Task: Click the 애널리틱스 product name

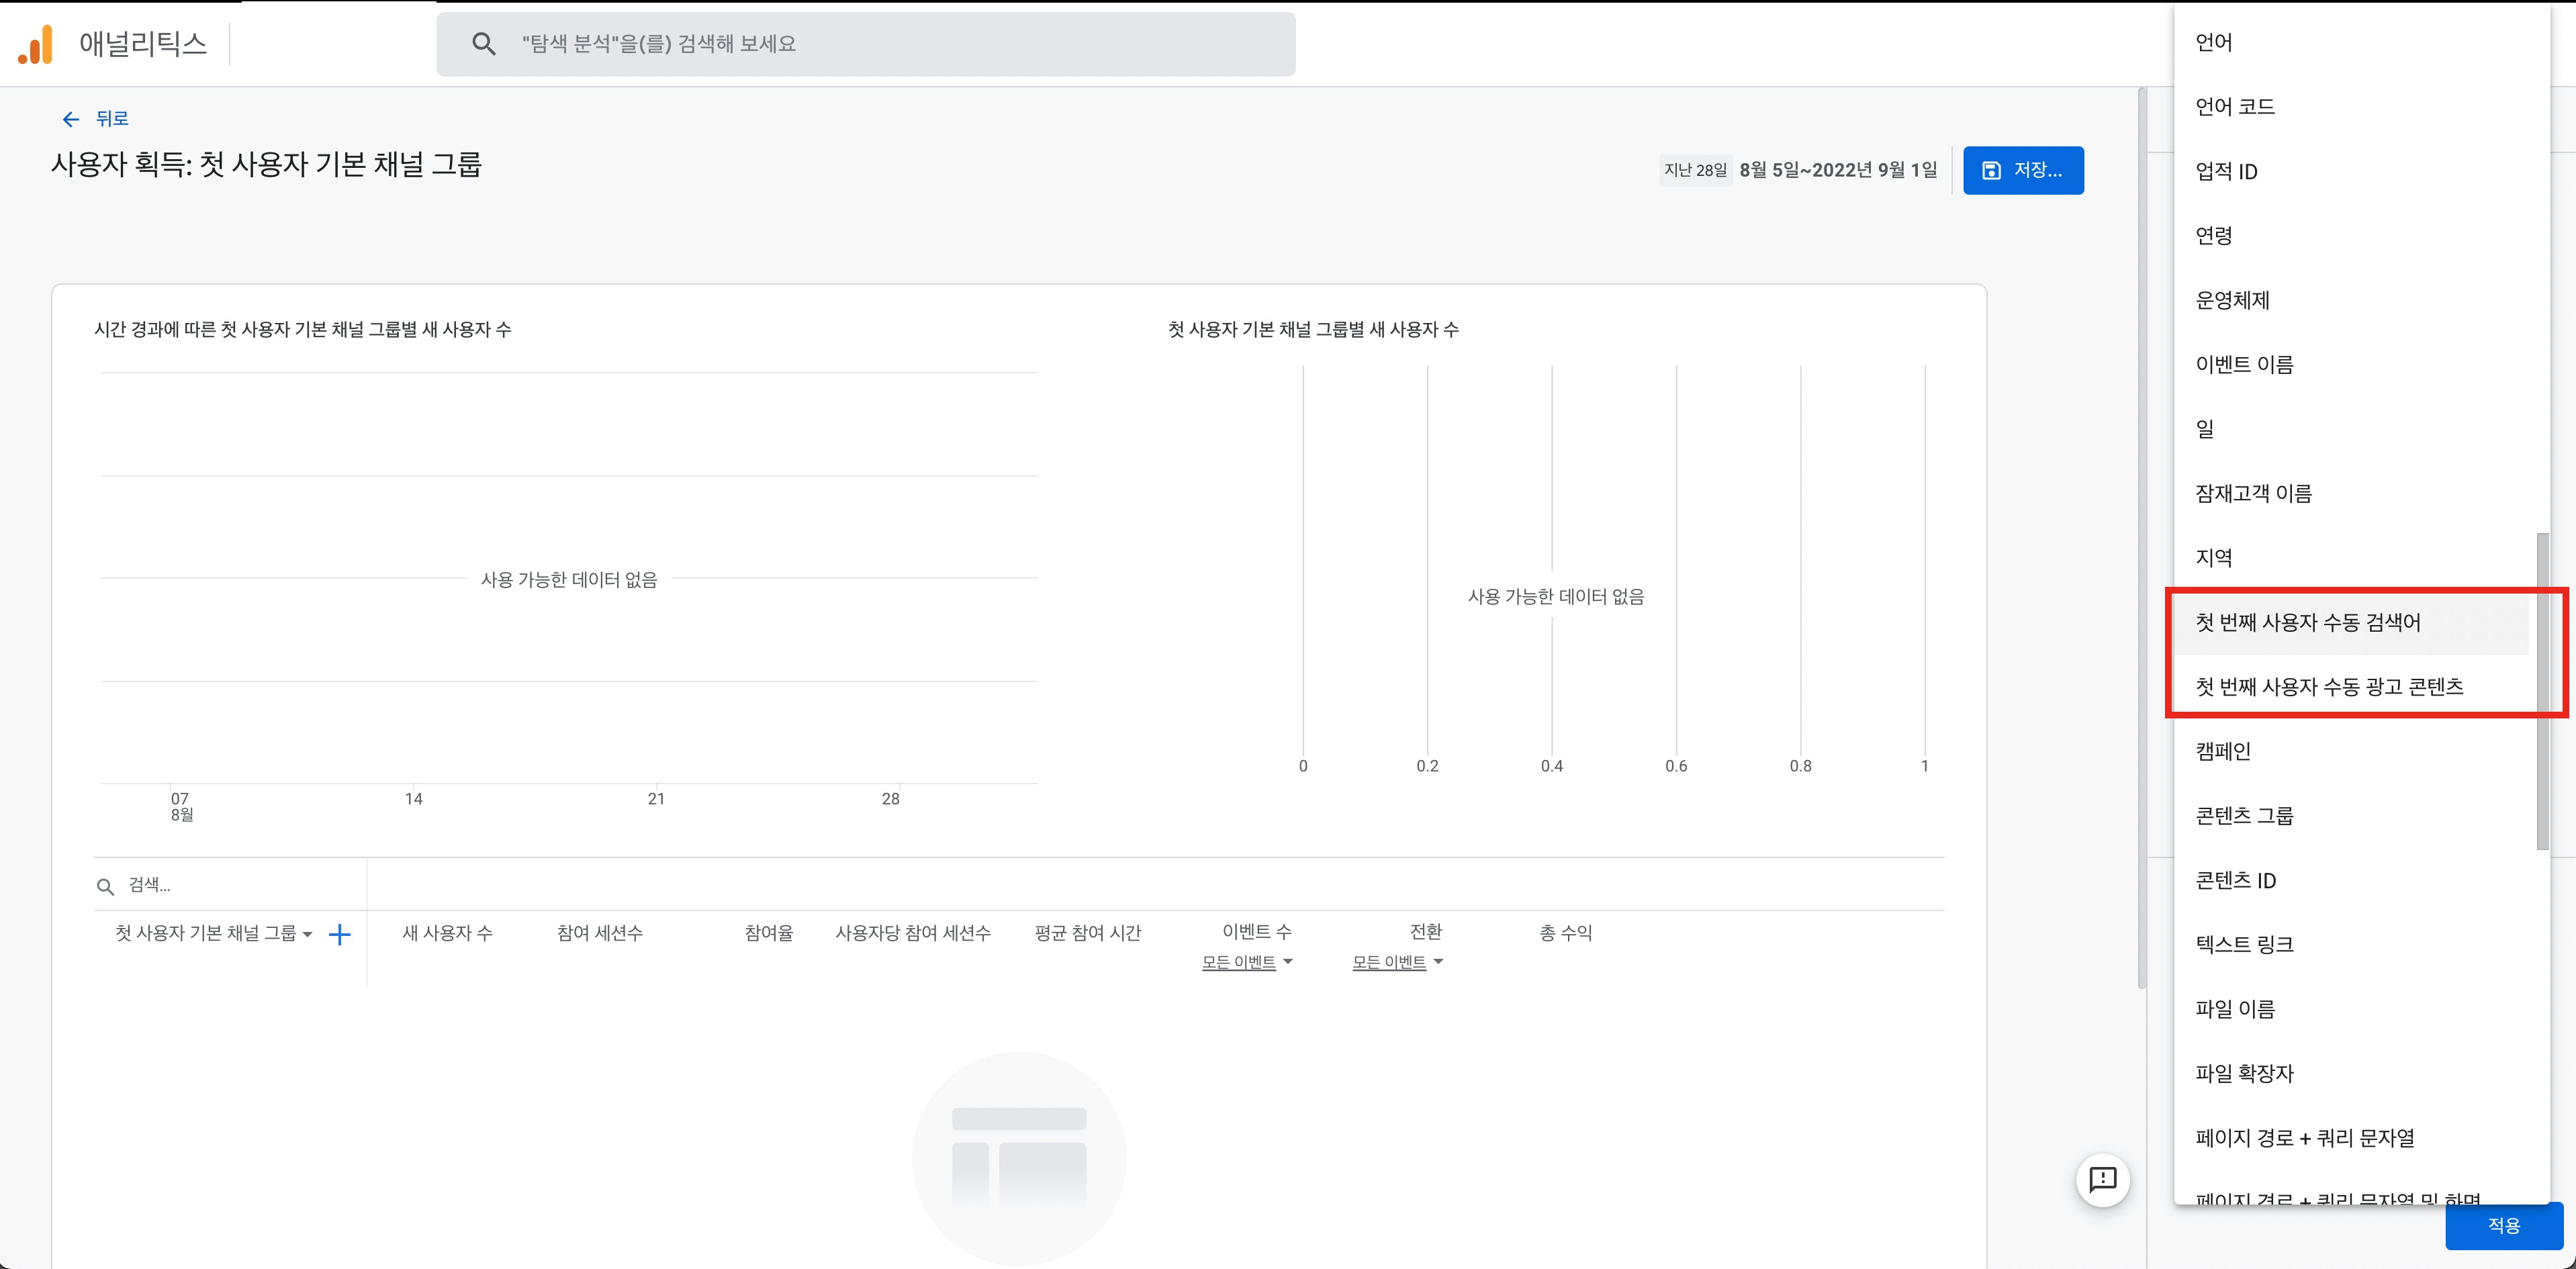Action: point(143,44)
